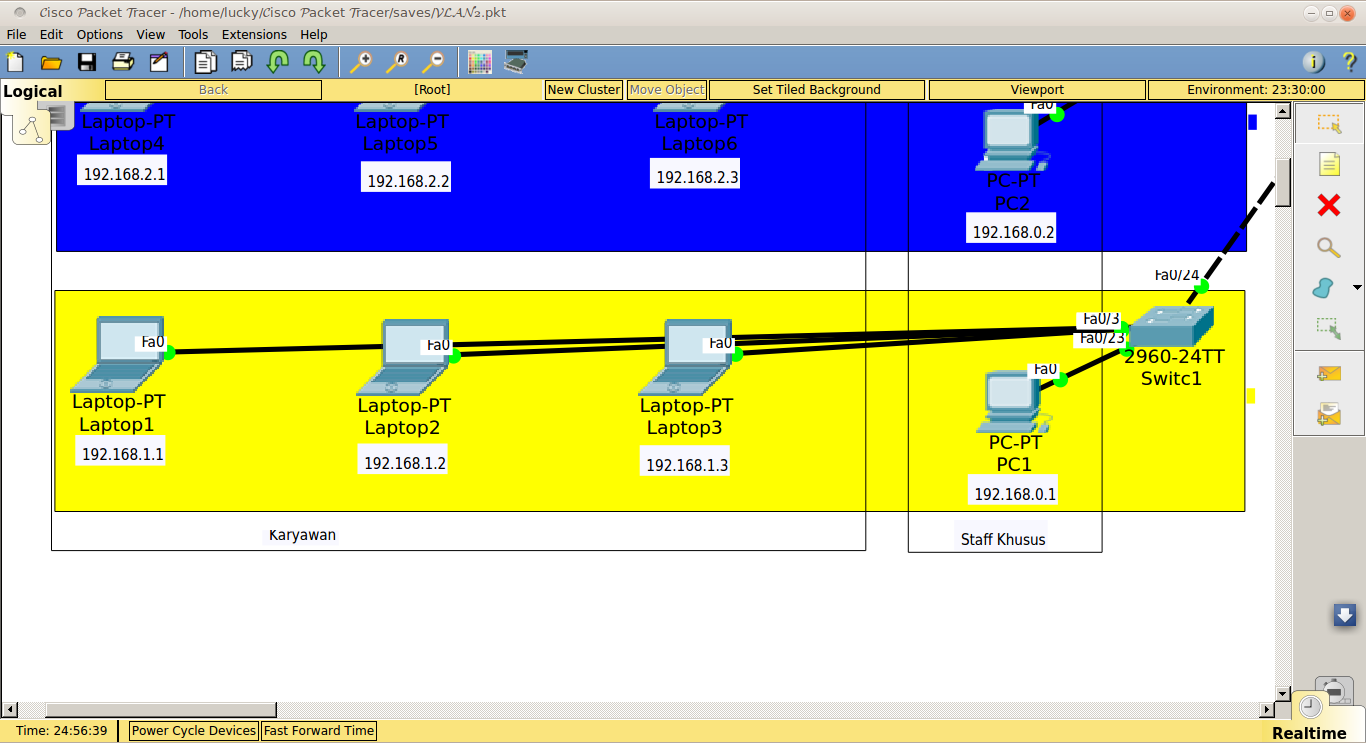Click the Fast Forward Time button
Viewport: 1366px width, 743px height.
(x=318, y=730)
